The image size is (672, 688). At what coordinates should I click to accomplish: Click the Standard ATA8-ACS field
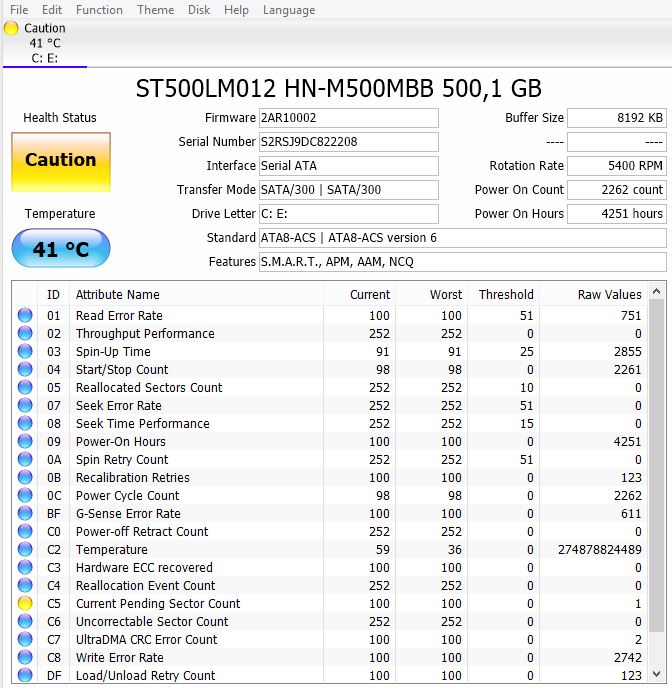pyautogui.click(x=463, y=238)
